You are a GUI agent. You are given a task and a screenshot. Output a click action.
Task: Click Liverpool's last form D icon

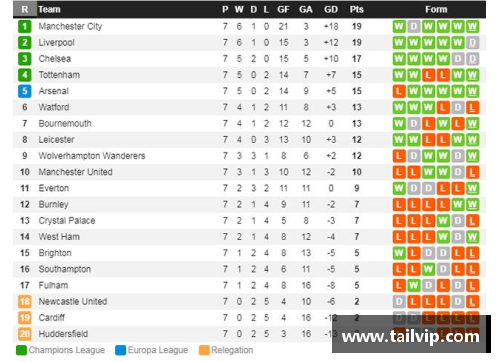pyautogui.click(x=472, y=43)
